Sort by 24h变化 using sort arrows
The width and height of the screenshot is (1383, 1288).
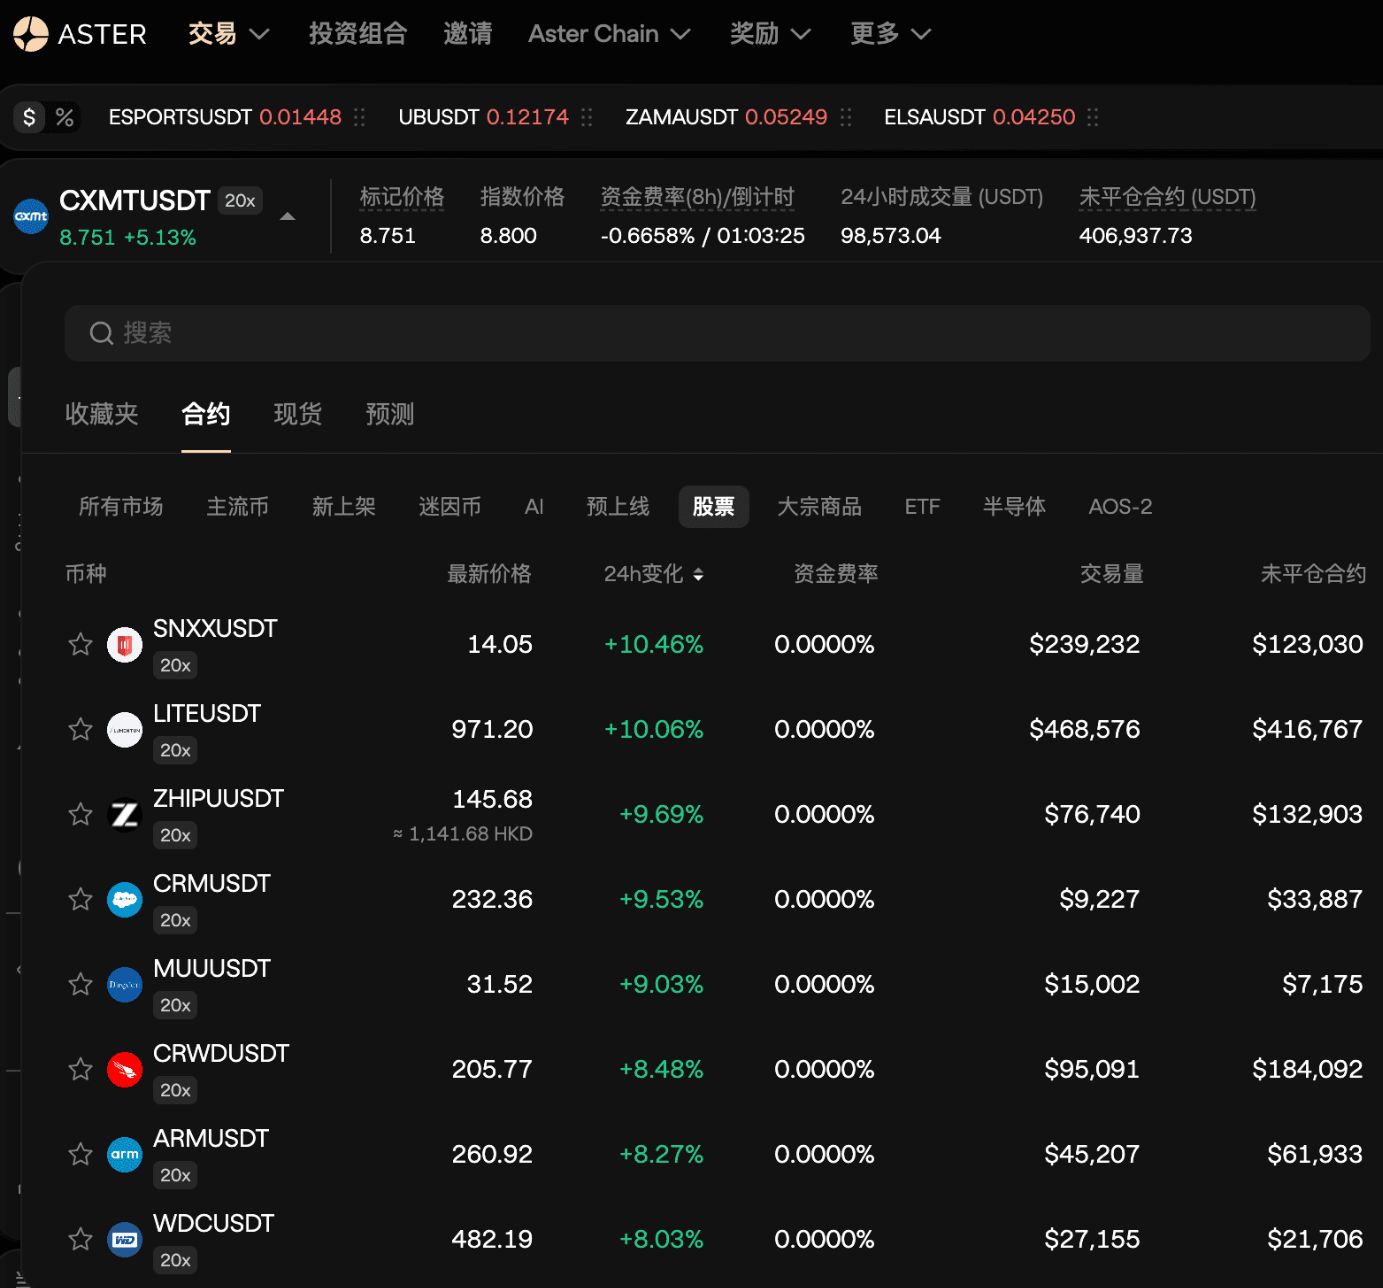698,575
